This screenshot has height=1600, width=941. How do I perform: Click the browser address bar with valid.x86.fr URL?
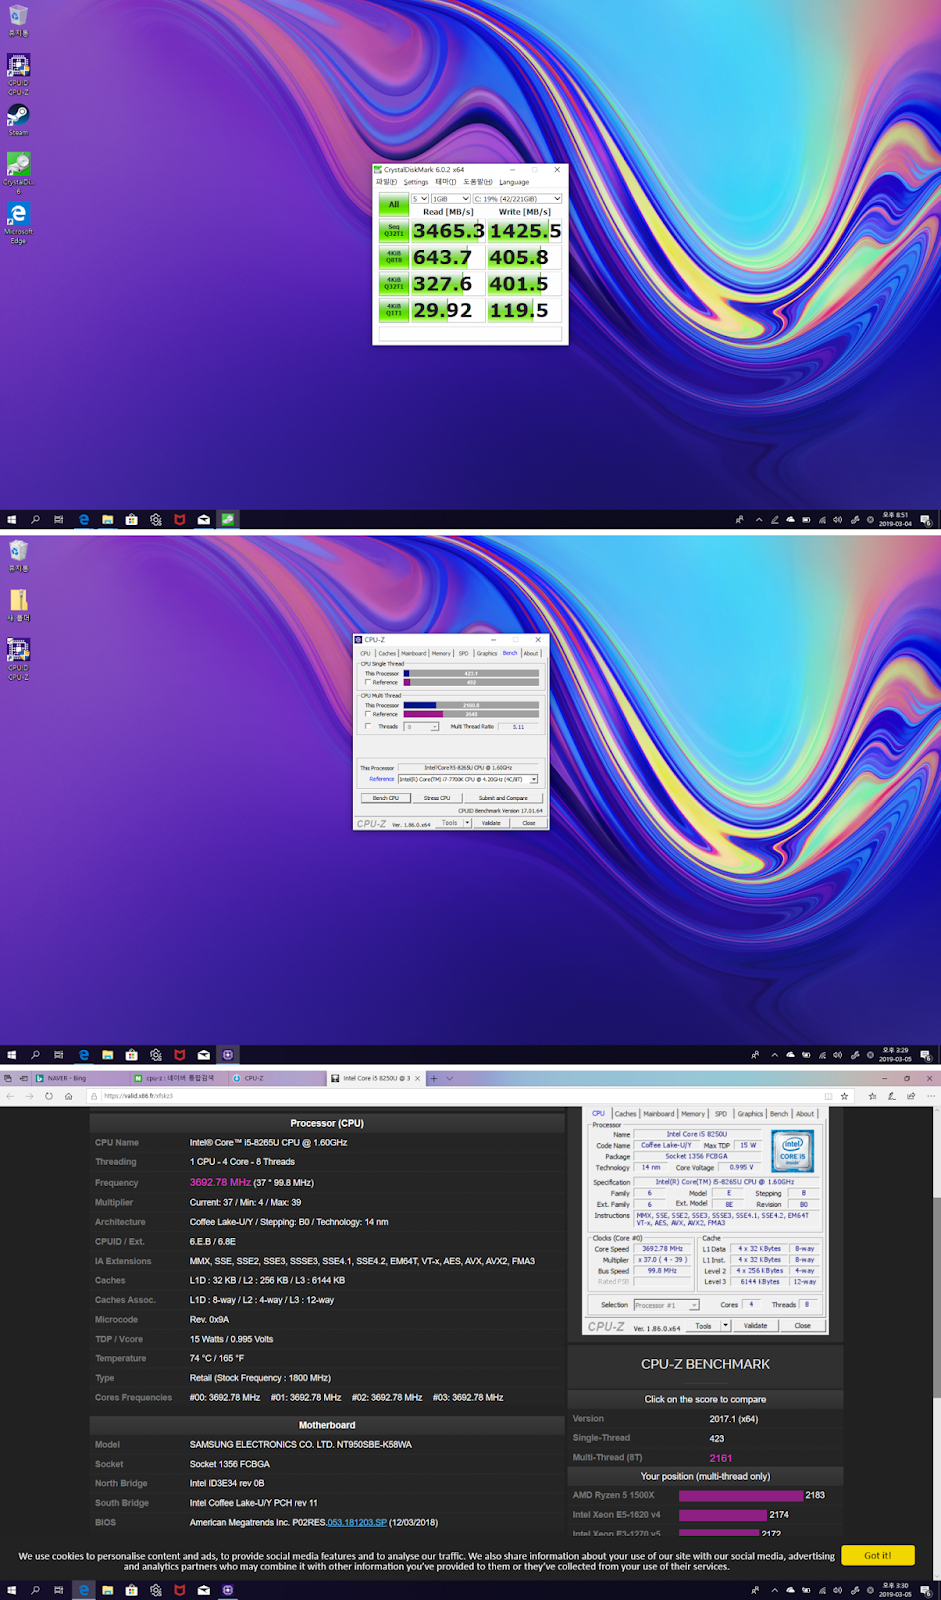tap(460, 1096)
